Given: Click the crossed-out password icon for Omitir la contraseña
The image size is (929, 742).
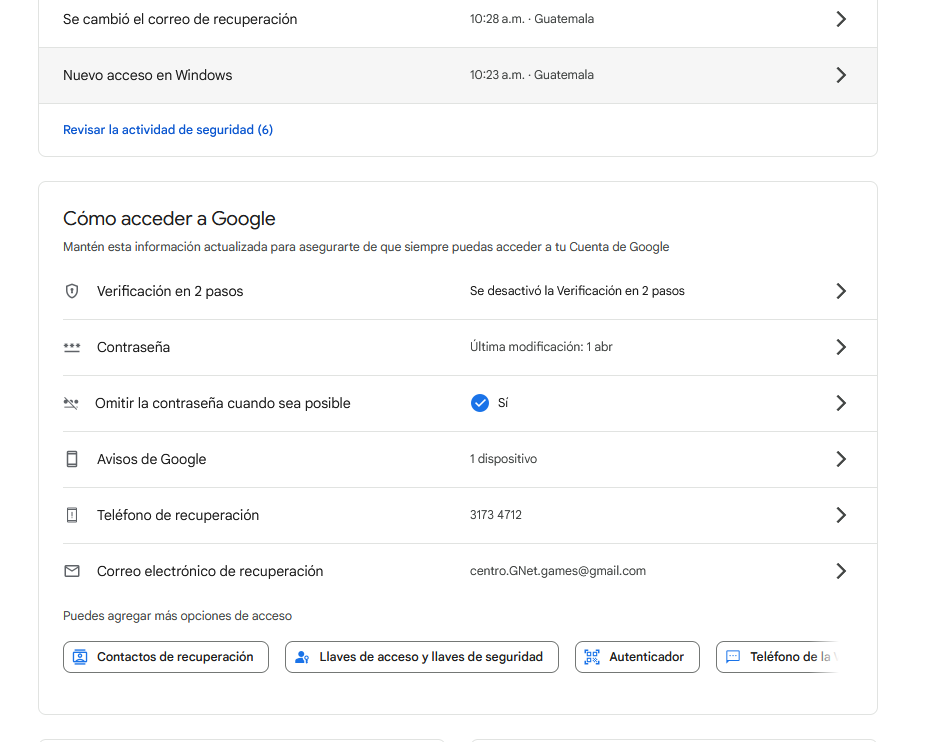Looking at the screenshot, I should tap(71, 403).
